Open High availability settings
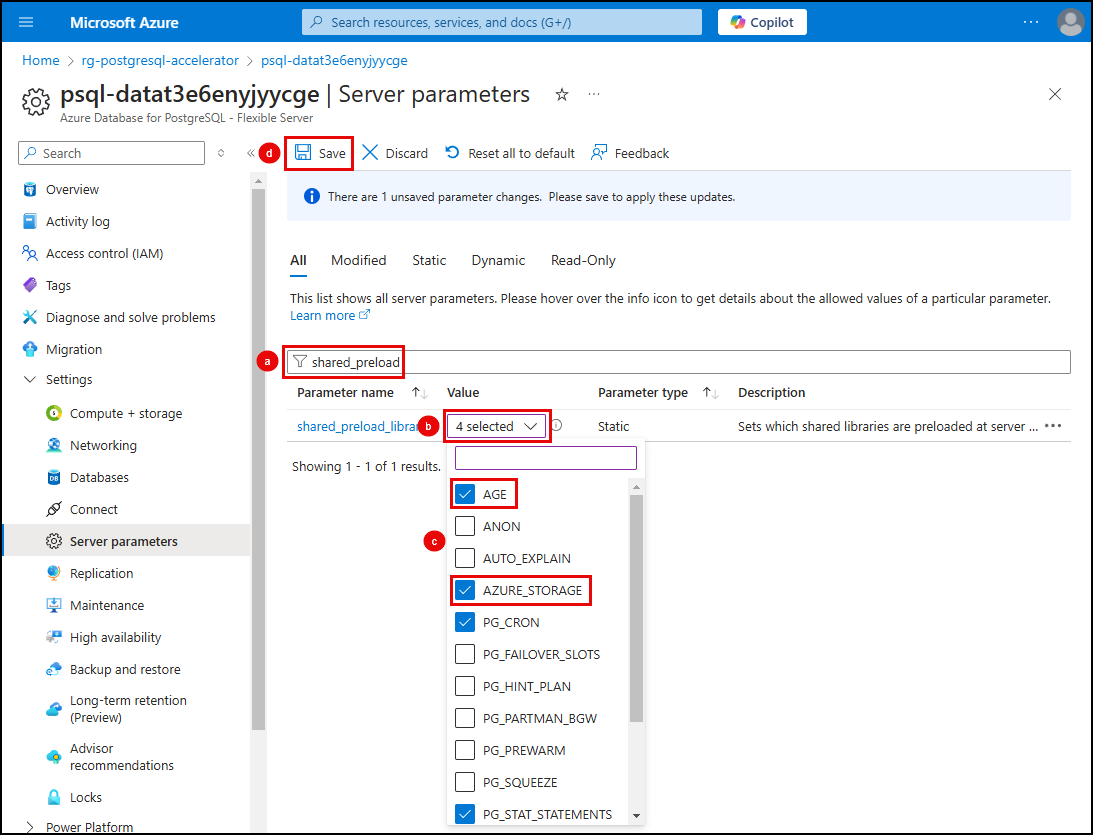This screenshot has width=1093, height=835. (x=115, y=638)
